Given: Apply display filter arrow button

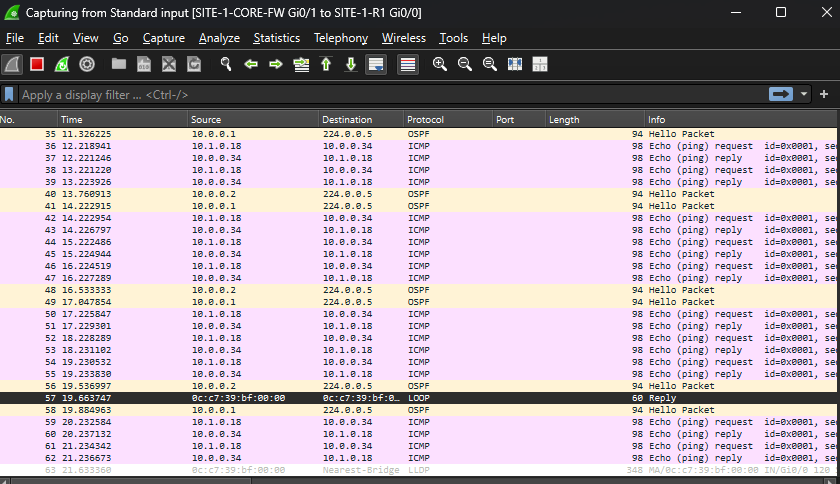Looking at the screenshot, I should 781,94.
